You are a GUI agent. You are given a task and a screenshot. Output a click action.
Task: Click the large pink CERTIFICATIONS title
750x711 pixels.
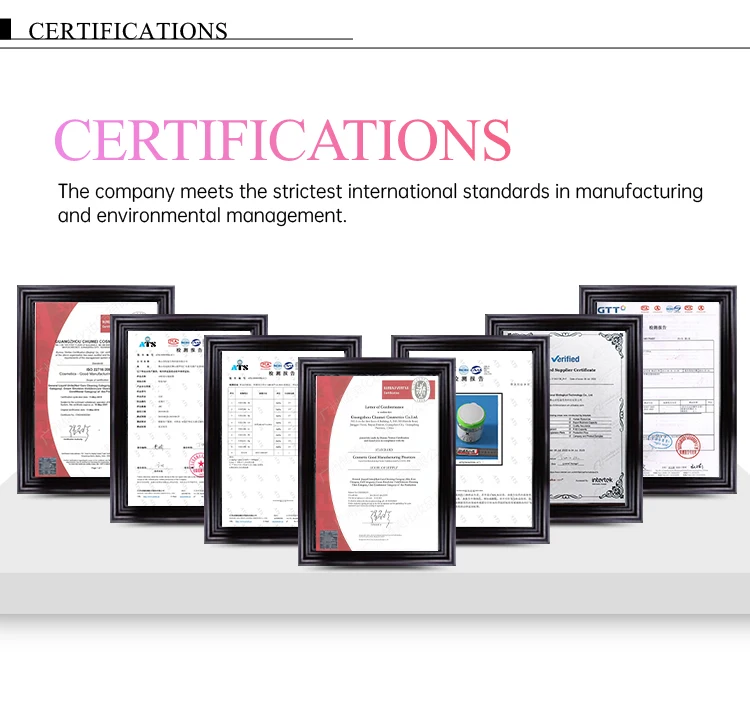(283, 139)
